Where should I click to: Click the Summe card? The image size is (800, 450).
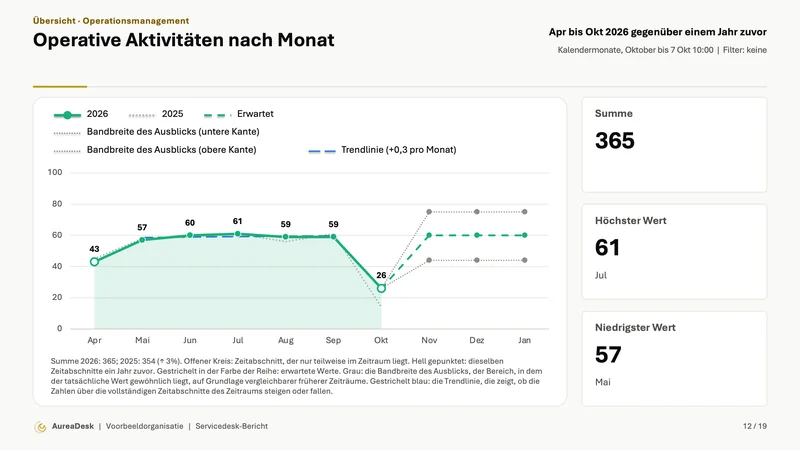pyautogui.click(x=674, y=145)
